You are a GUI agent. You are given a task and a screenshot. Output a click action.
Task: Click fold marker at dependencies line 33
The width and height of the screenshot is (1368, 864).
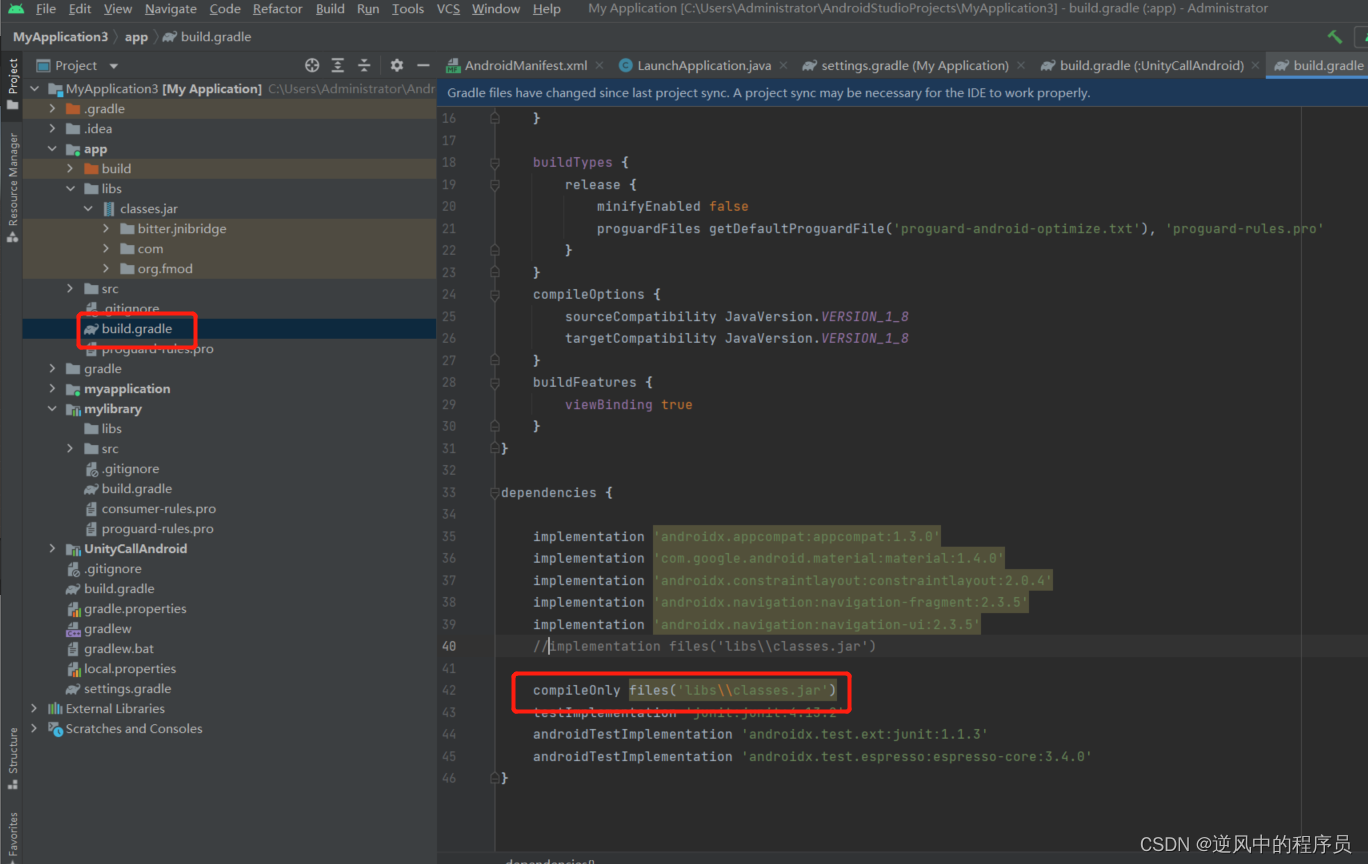point(495,492)
